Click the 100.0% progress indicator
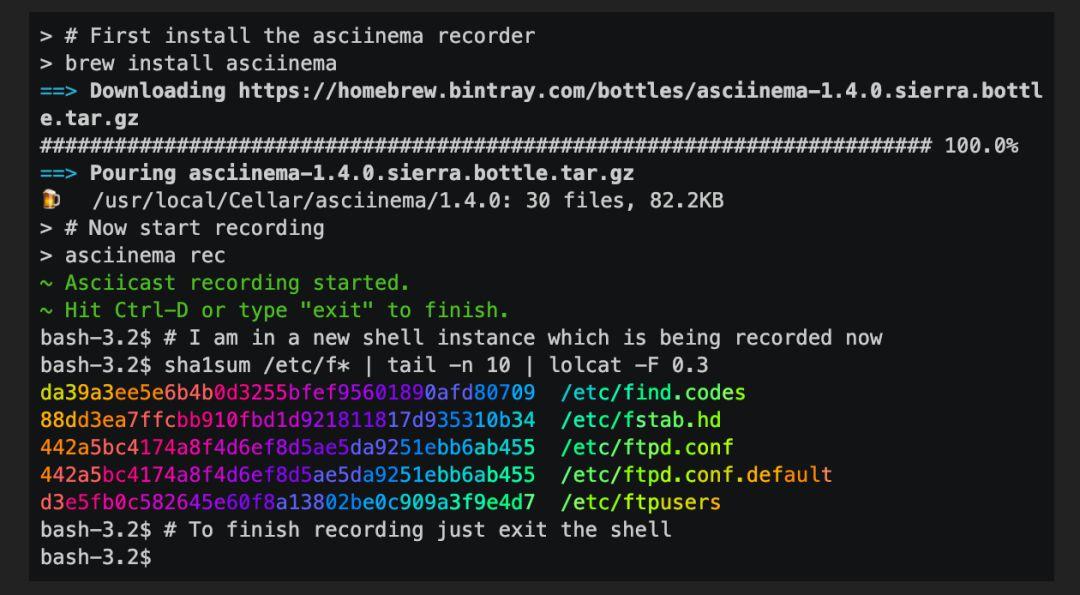This screenshot has height=595, width=1080. (x=981, y=146)
